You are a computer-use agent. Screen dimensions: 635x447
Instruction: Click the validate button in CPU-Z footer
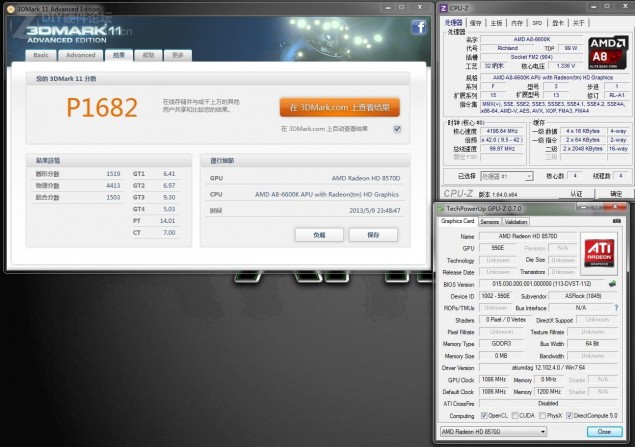(x=576, y=194)
